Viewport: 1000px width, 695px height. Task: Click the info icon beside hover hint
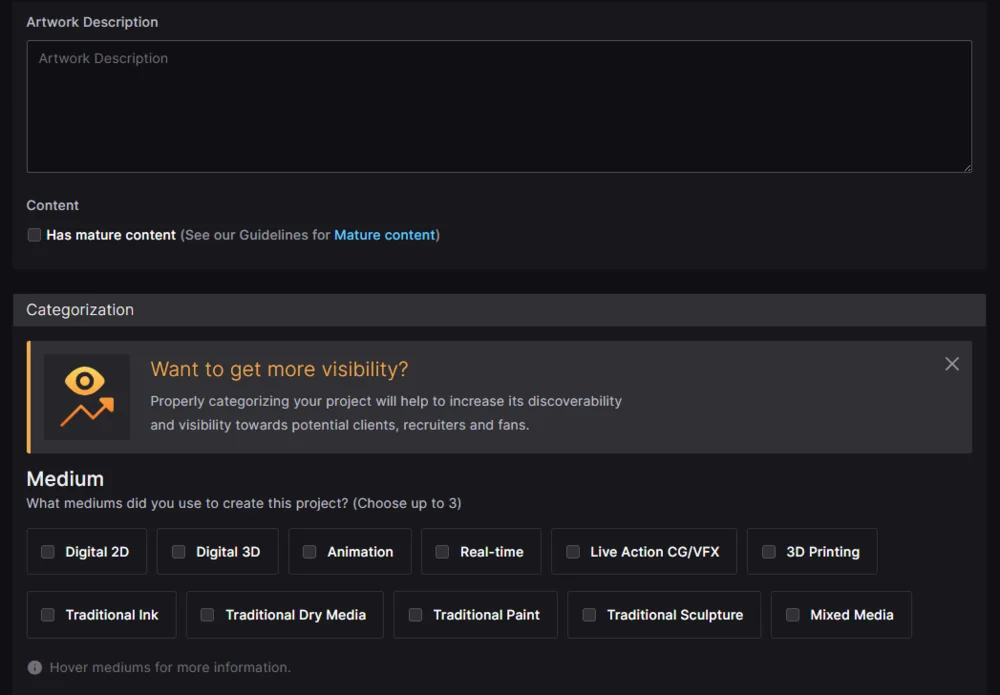pos(35,667)
